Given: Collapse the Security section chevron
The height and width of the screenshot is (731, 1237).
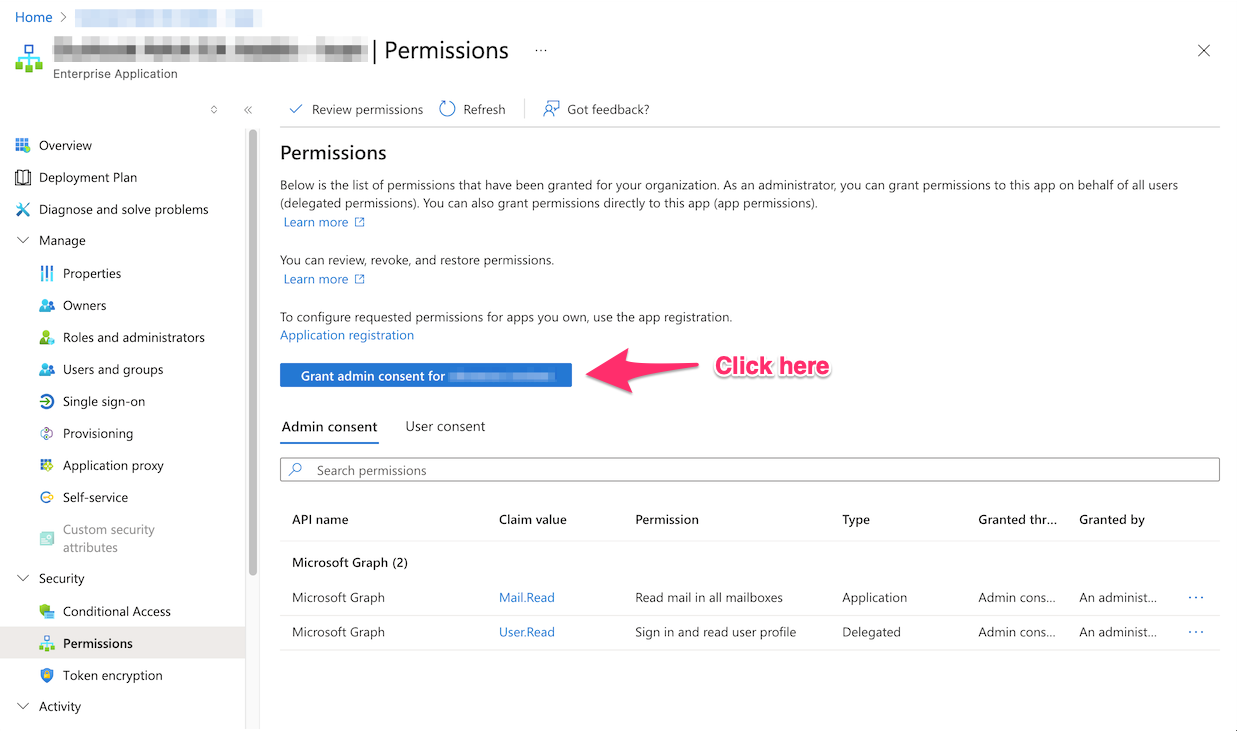Looking at the screenshot, I should click(x=23, y=578).
